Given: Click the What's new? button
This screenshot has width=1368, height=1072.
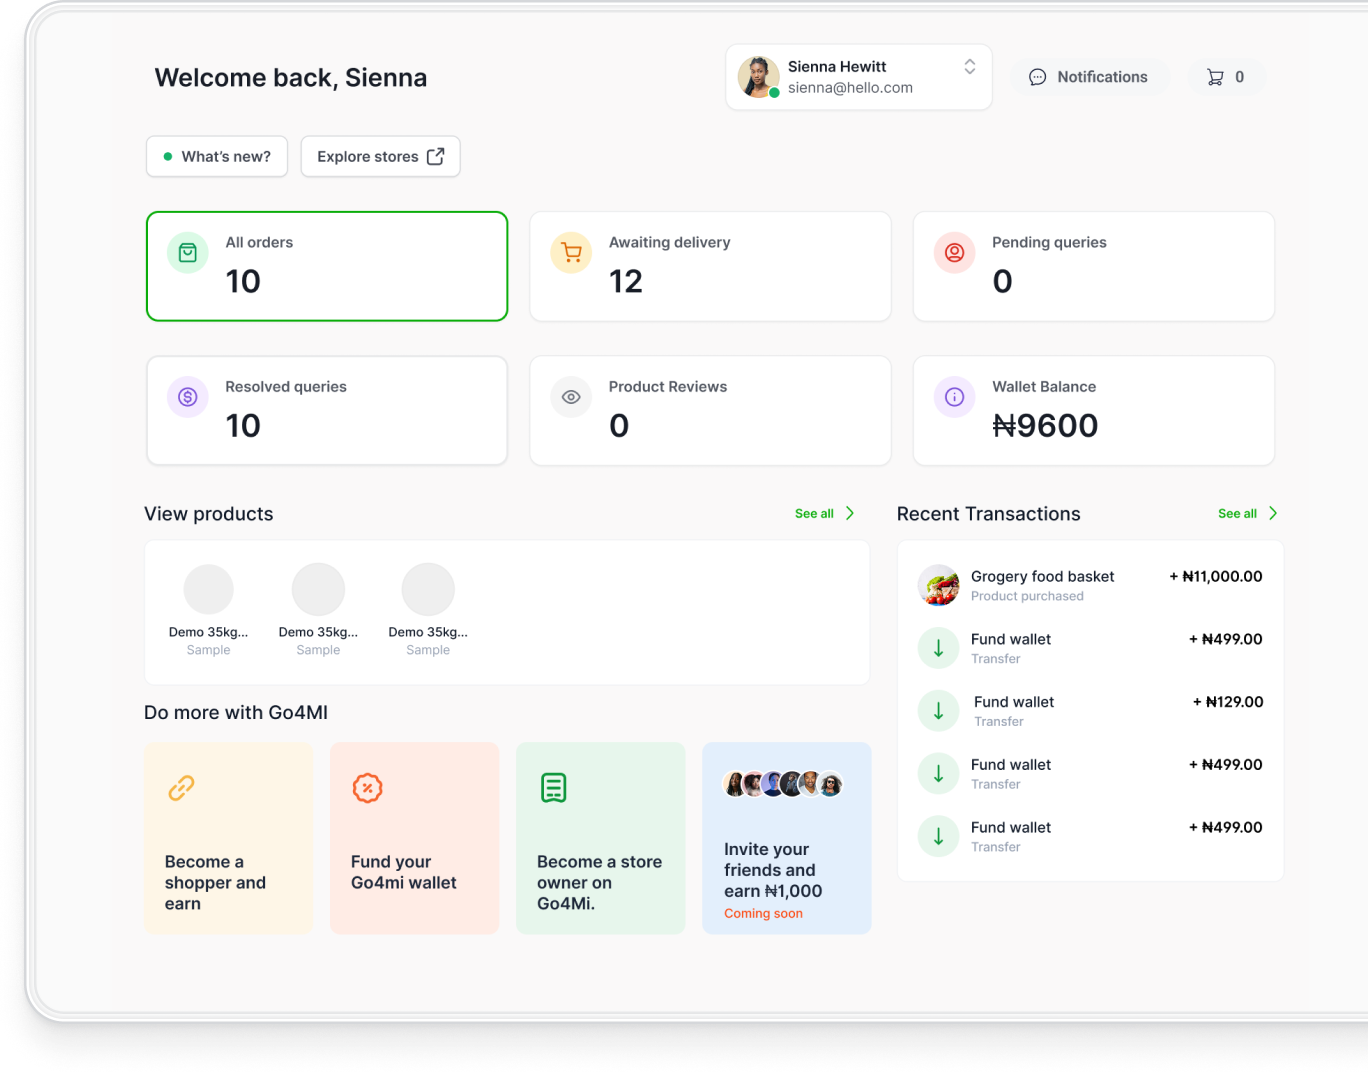Looking at the screenshot, I should pyautogui.click(x=217, y=157).
